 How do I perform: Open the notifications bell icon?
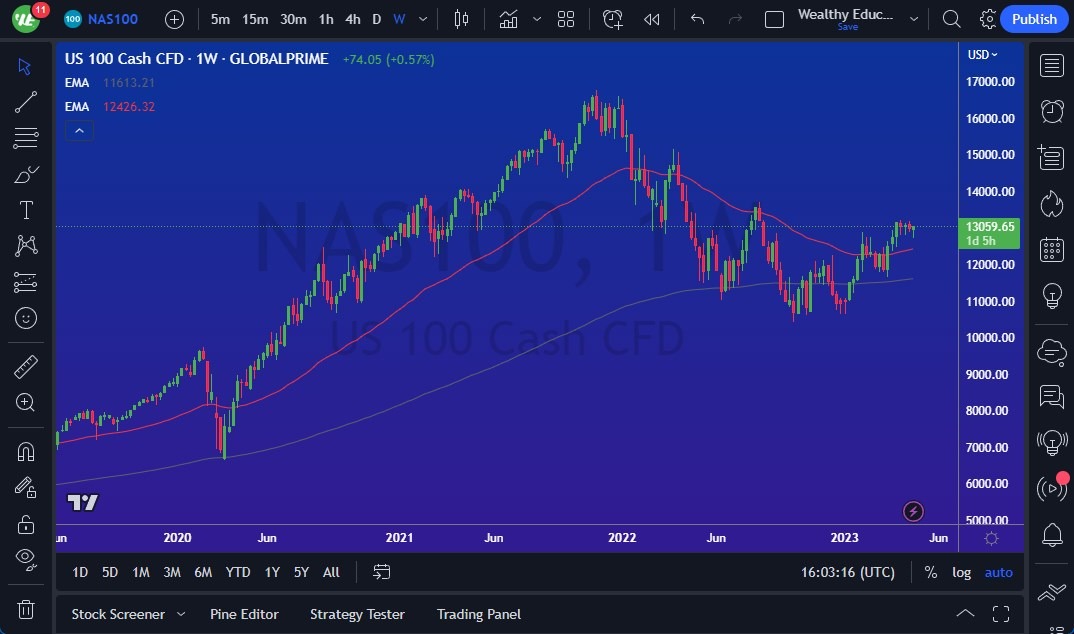pos(1051,534)
